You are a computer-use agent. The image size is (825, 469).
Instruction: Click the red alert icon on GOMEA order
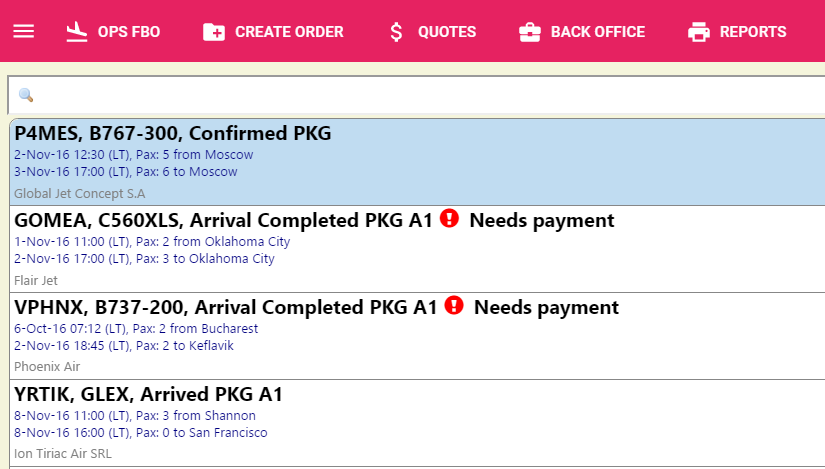[449, 218]
